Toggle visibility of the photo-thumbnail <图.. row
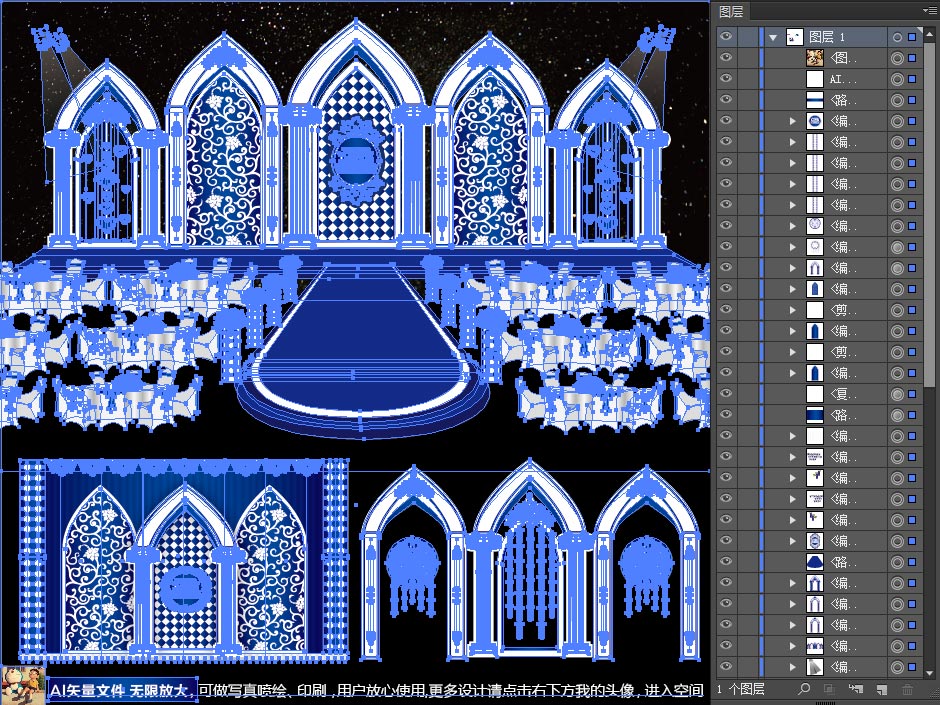 pyautogui.click(x=726, y=58)
